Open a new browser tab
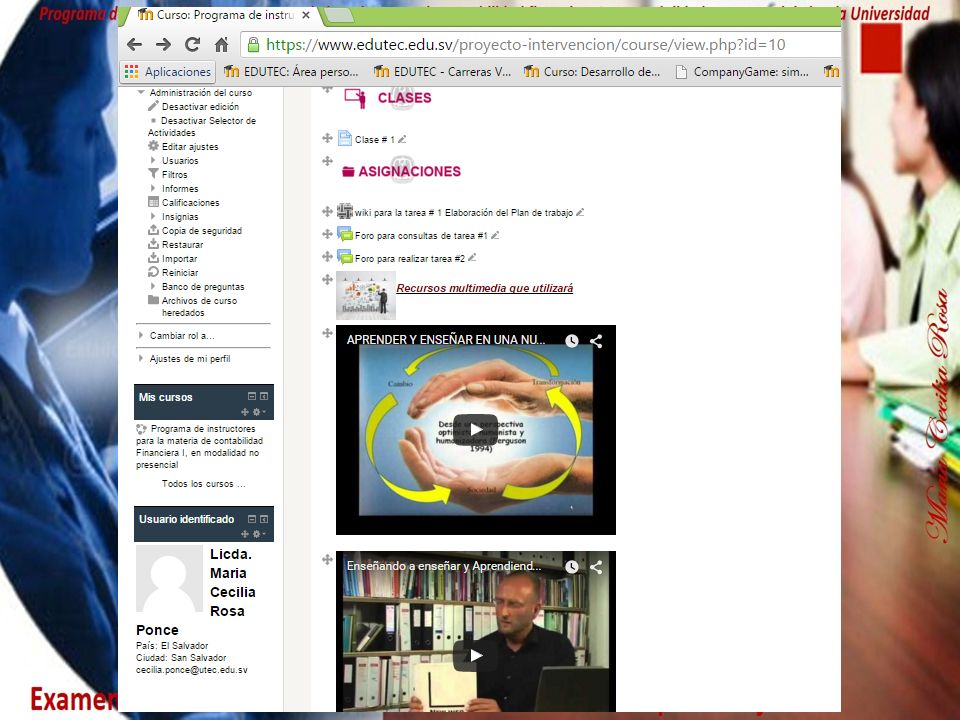The height and width of the screenshot is (720, 960). (339, 16)
